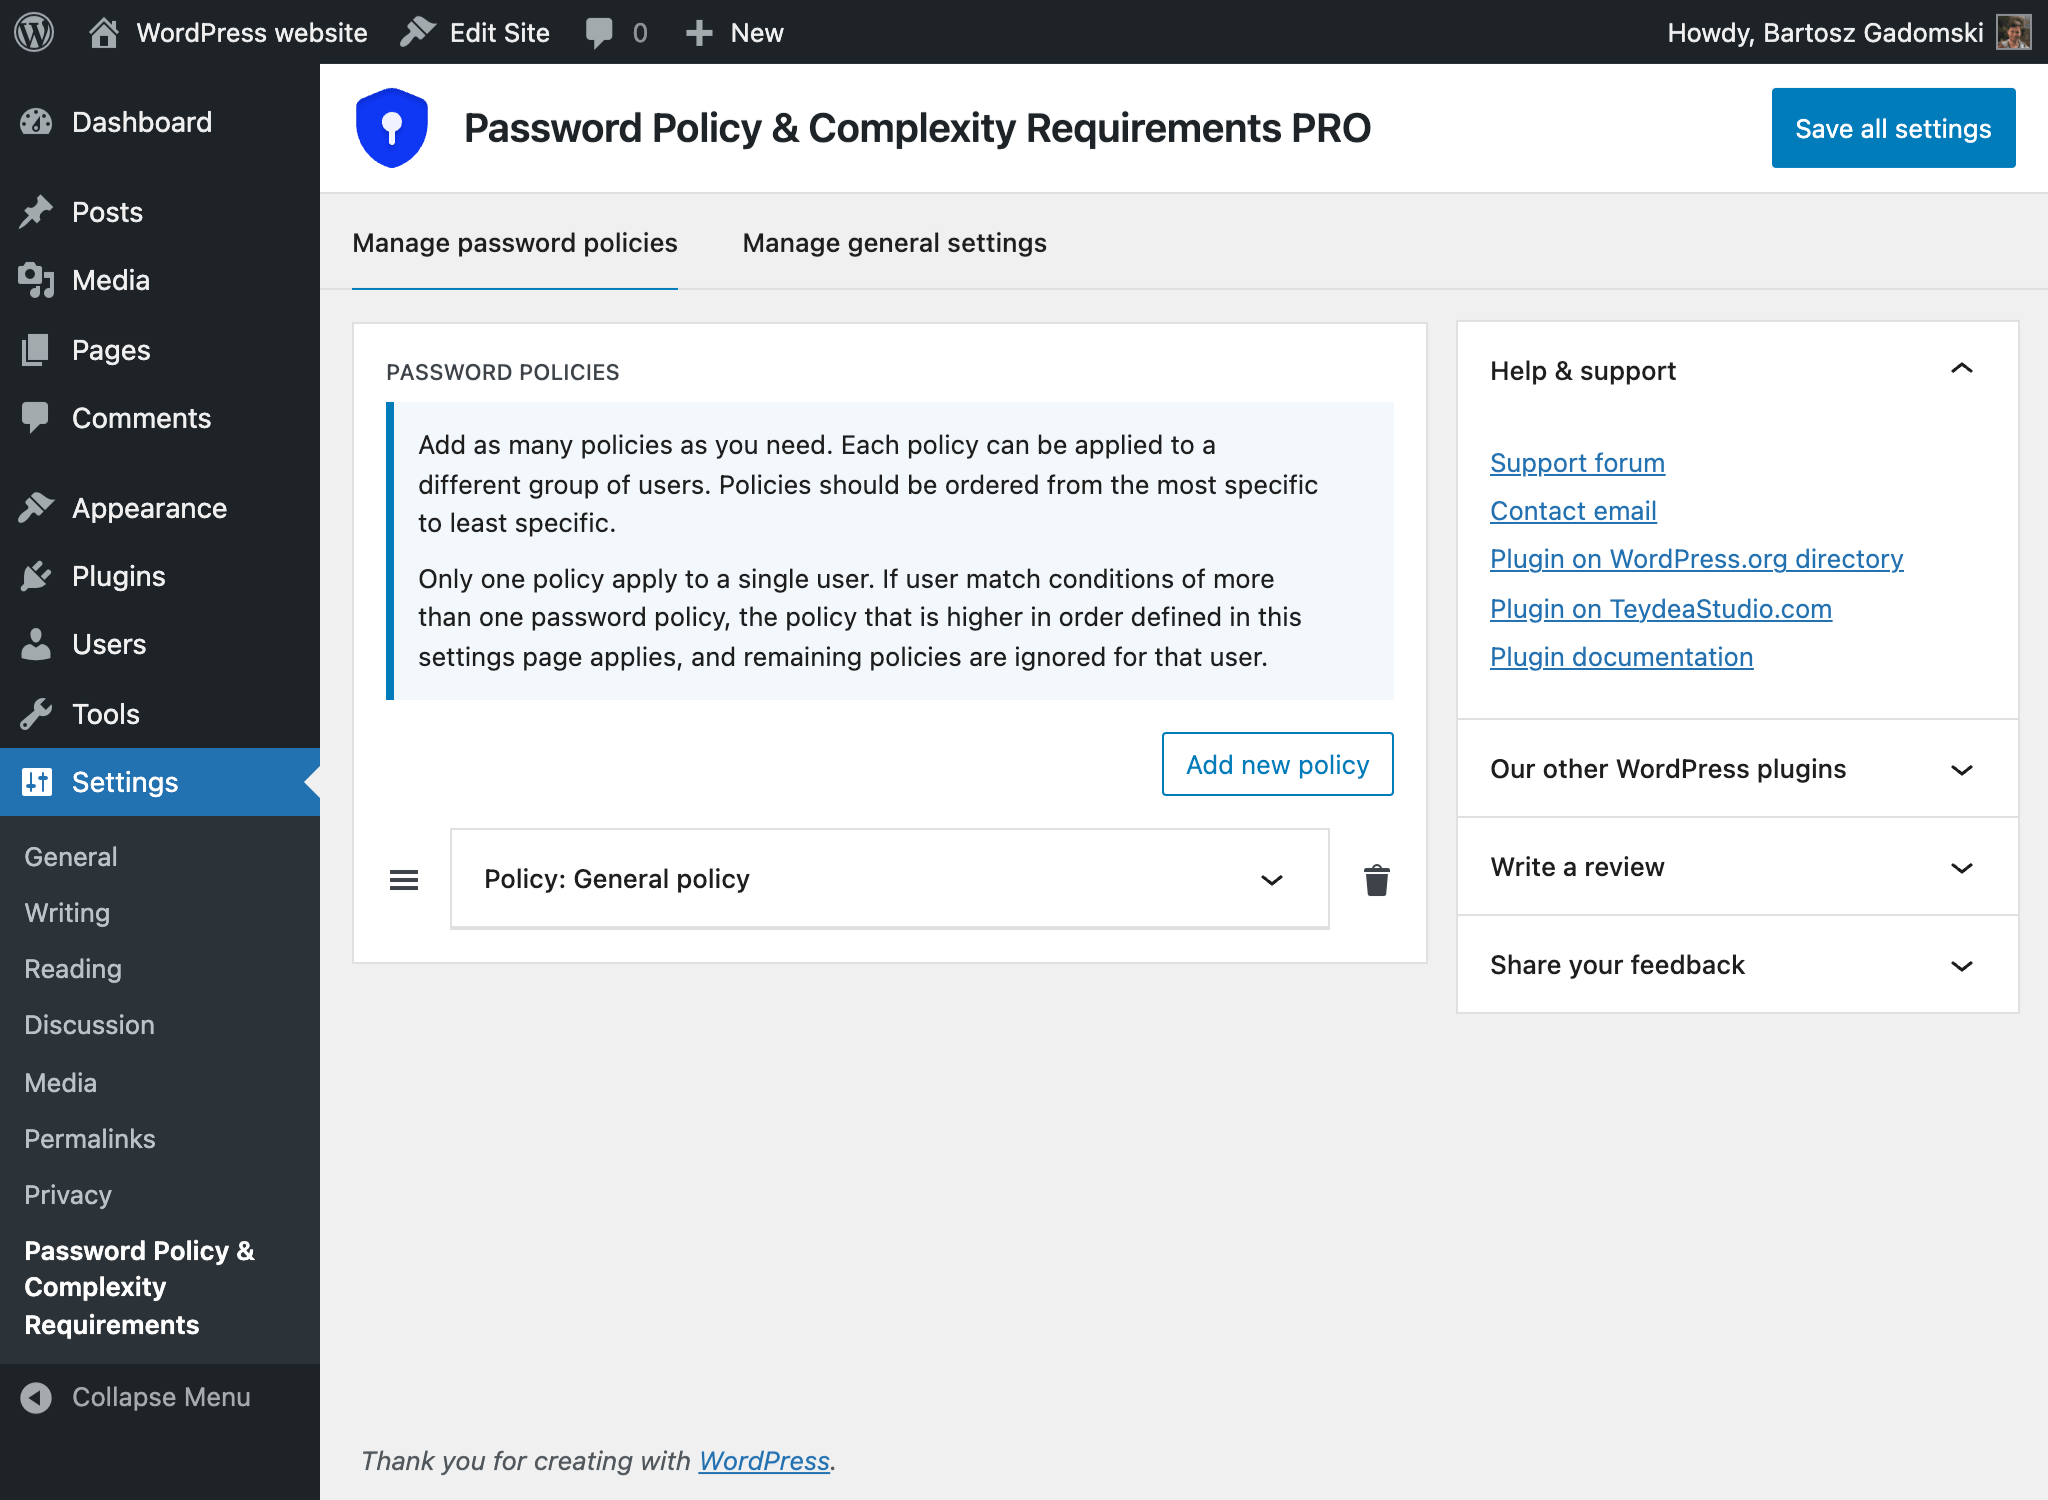Open the Contact email link
This screenshot has height=1500, width=2048.
point(1573,511)
